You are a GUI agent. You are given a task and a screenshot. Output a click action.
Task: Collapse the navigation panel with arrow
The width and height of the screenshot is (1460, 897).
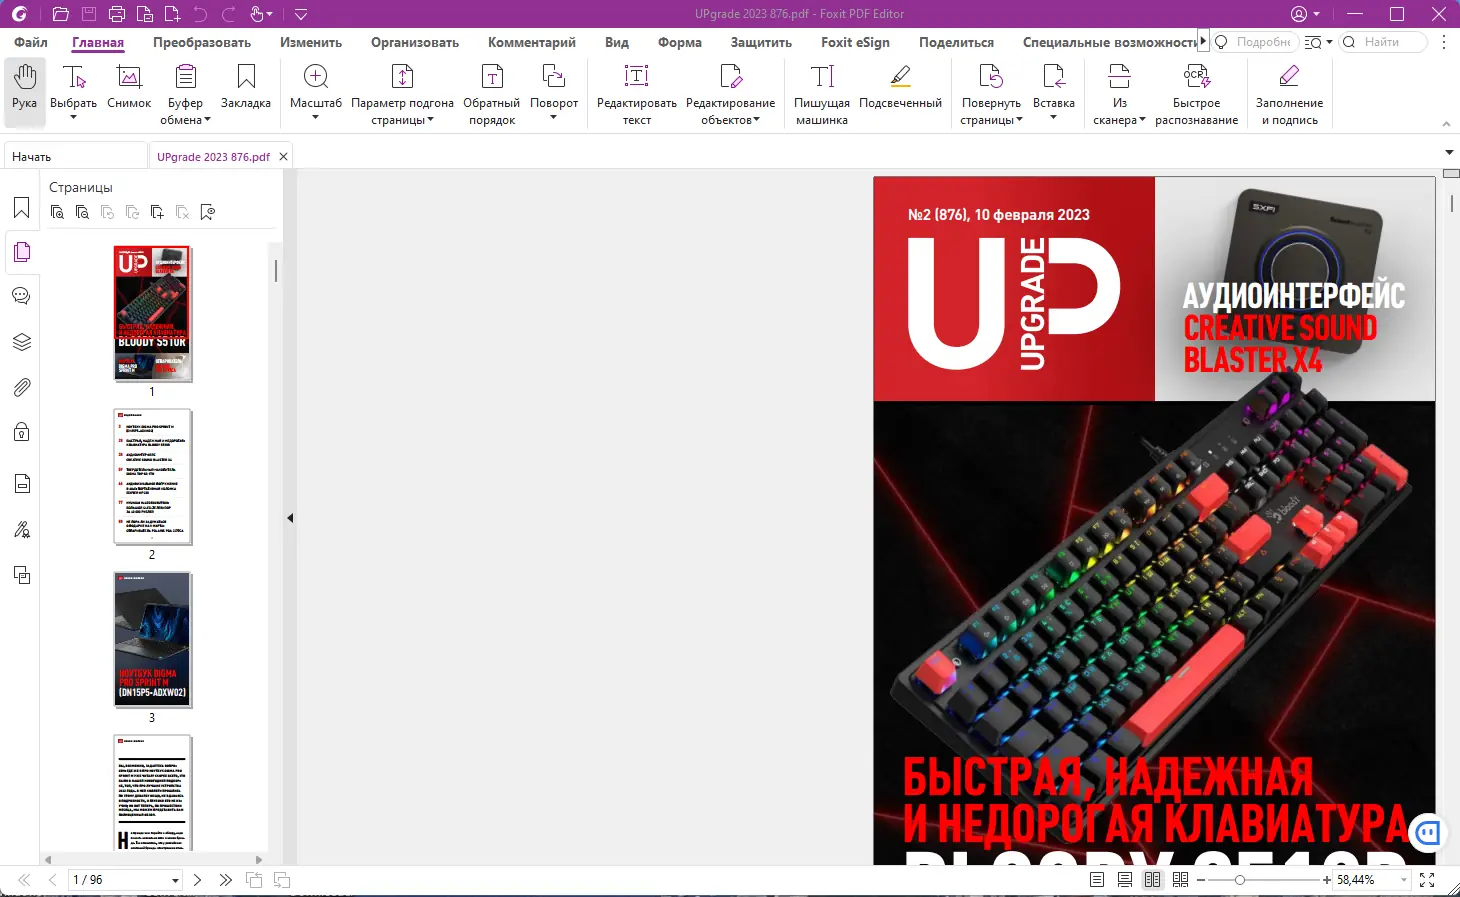290,518
